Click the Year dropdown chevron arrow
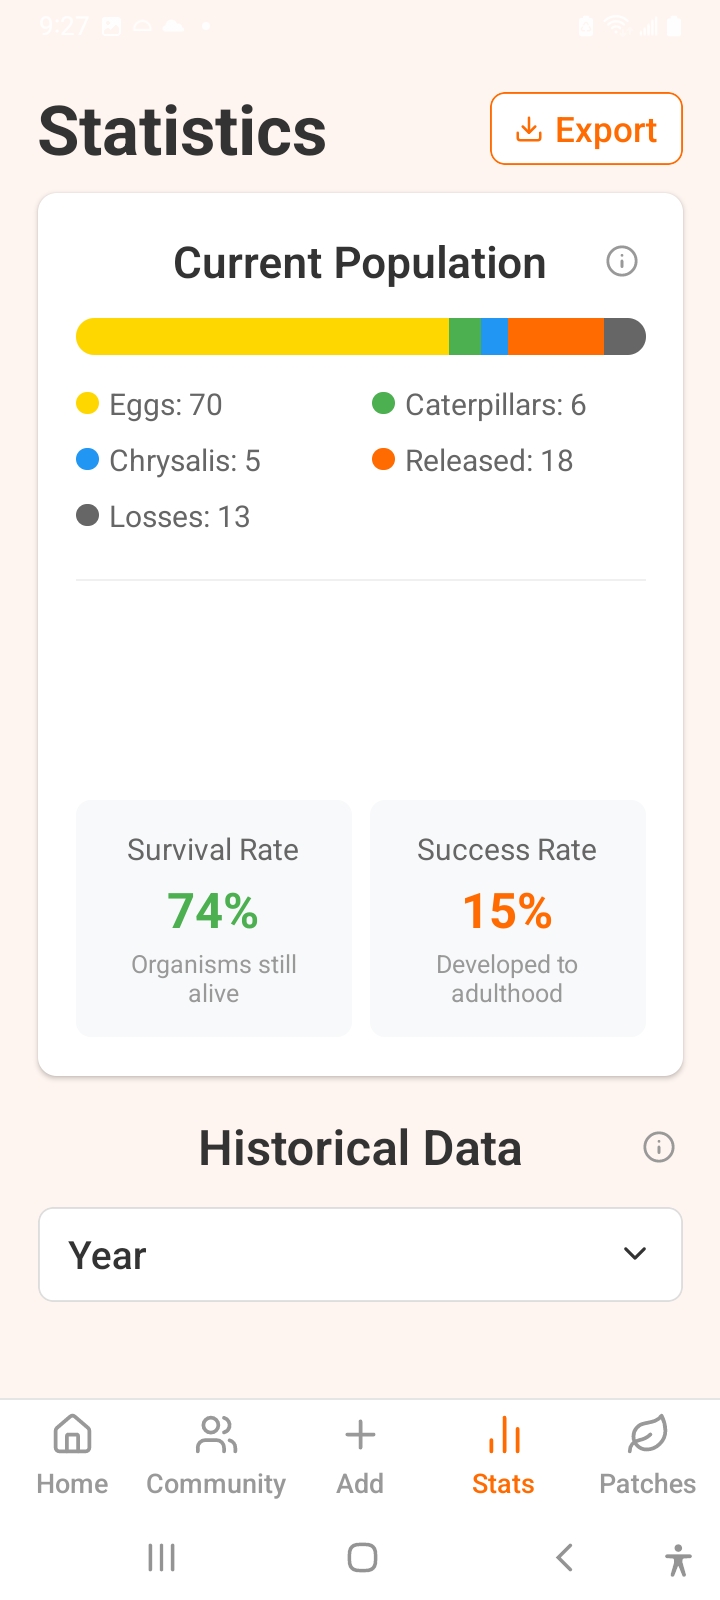Screen dimensions: 720x1600 coord(635,1254)
